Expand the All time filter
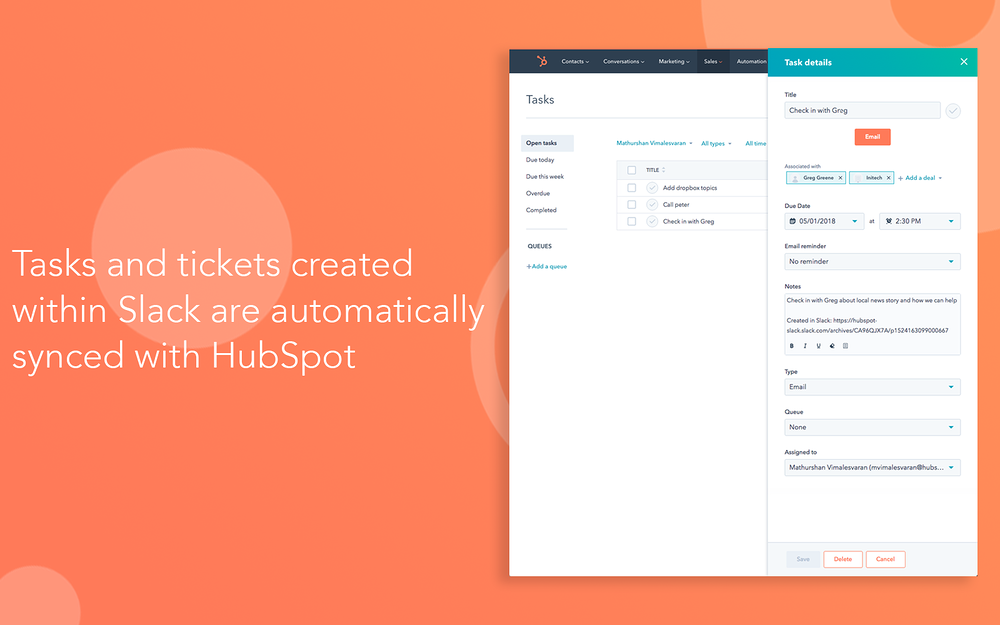Screen dimensions: 1000x625 point(756,143)
